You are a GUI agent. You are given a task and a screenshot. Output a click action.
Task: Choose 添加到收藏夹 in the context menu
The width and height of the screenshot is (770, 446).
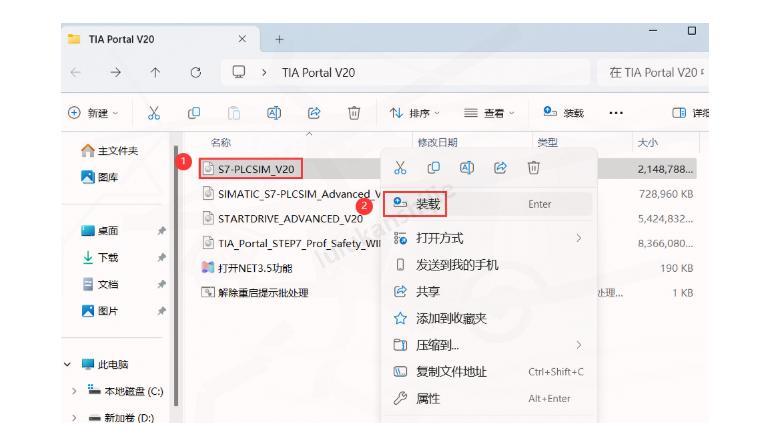[488, 318]
